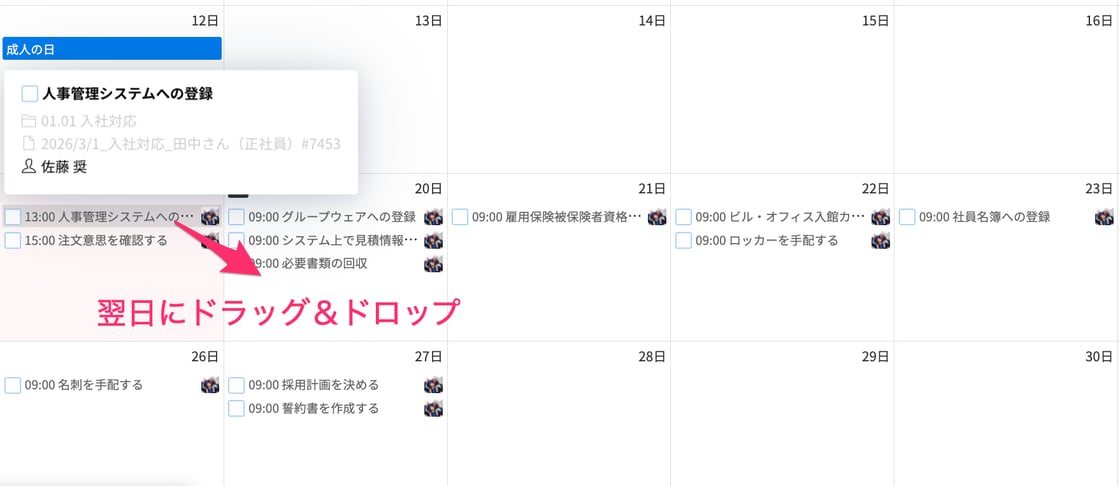Click avatar icon beside 誓約書を作成する task

434,409
